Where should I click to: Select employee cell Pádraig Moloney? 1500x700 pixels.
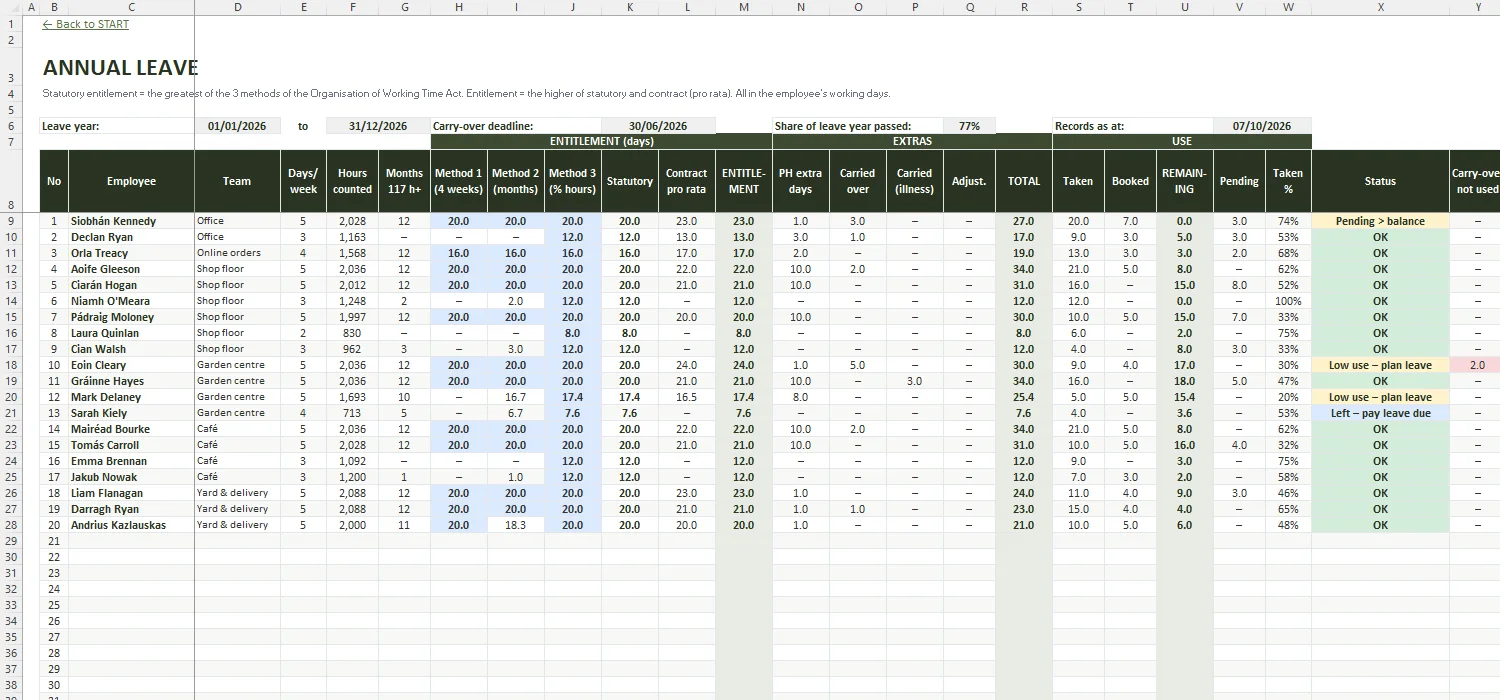point(131,317)
